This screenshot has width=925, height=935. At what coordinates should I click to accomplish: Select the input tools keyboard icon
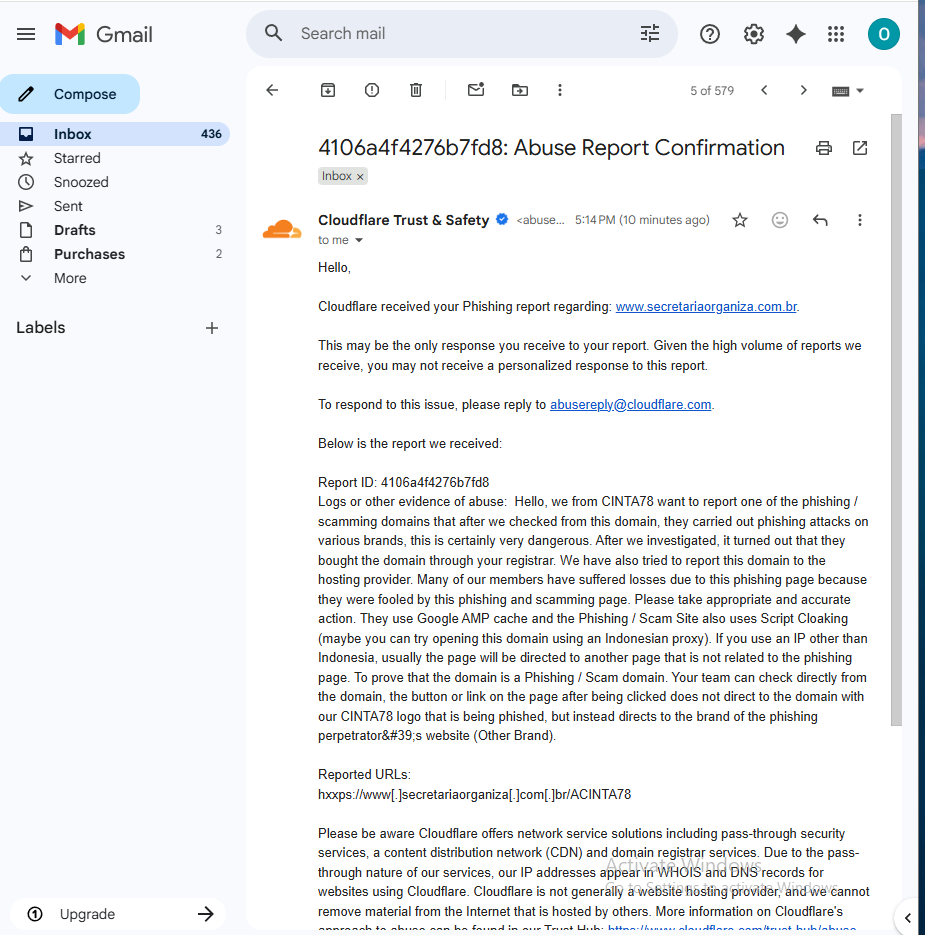(840, 91)
